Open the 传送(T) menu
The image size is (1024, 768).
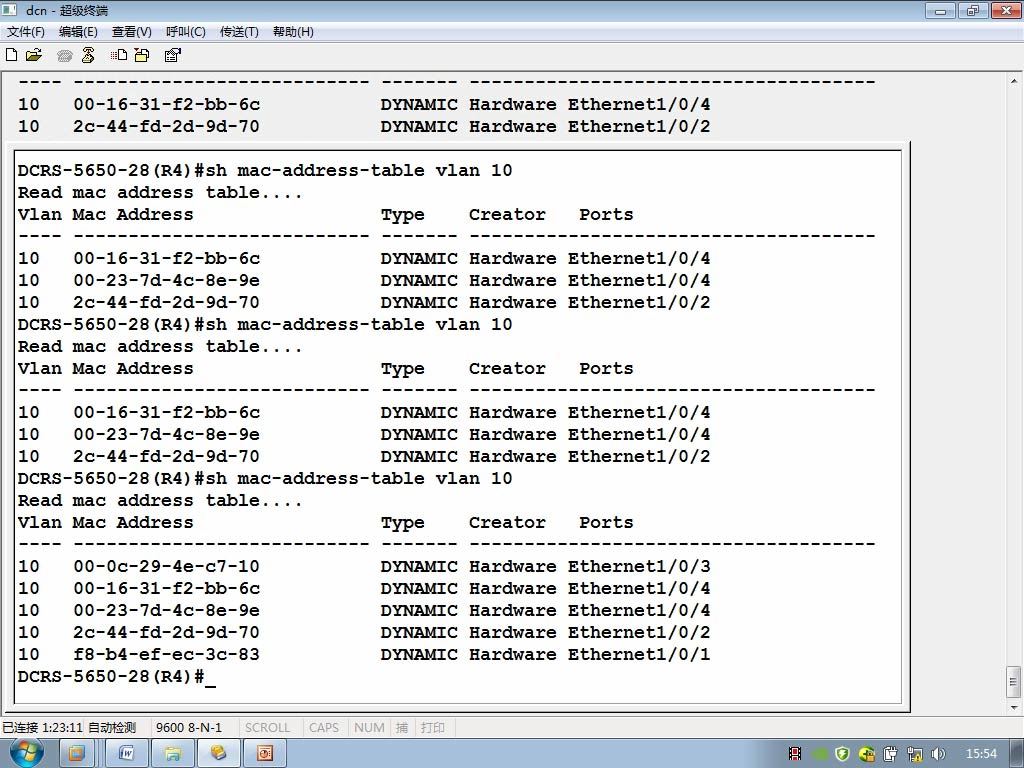tap(239, 31)
